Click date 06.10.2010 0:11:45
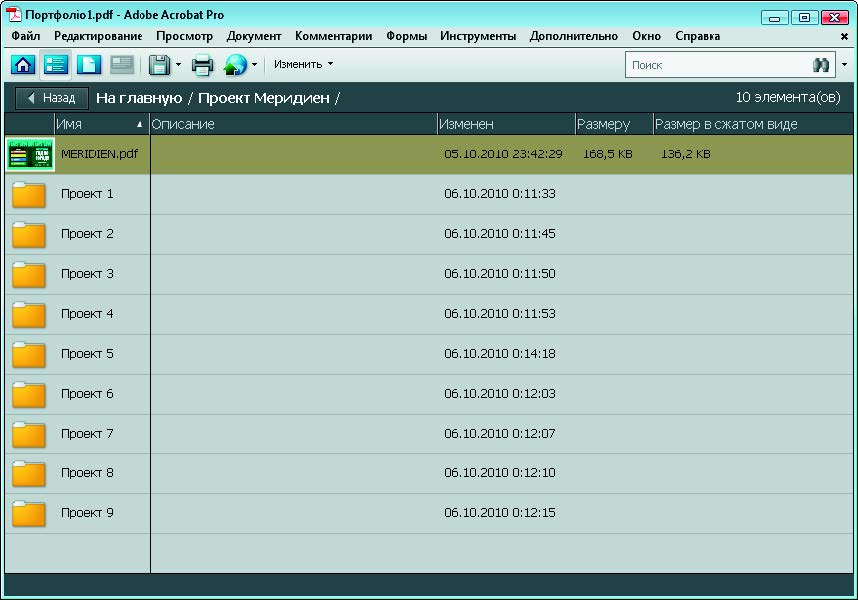858x600 pixels. tap(500, 234)
